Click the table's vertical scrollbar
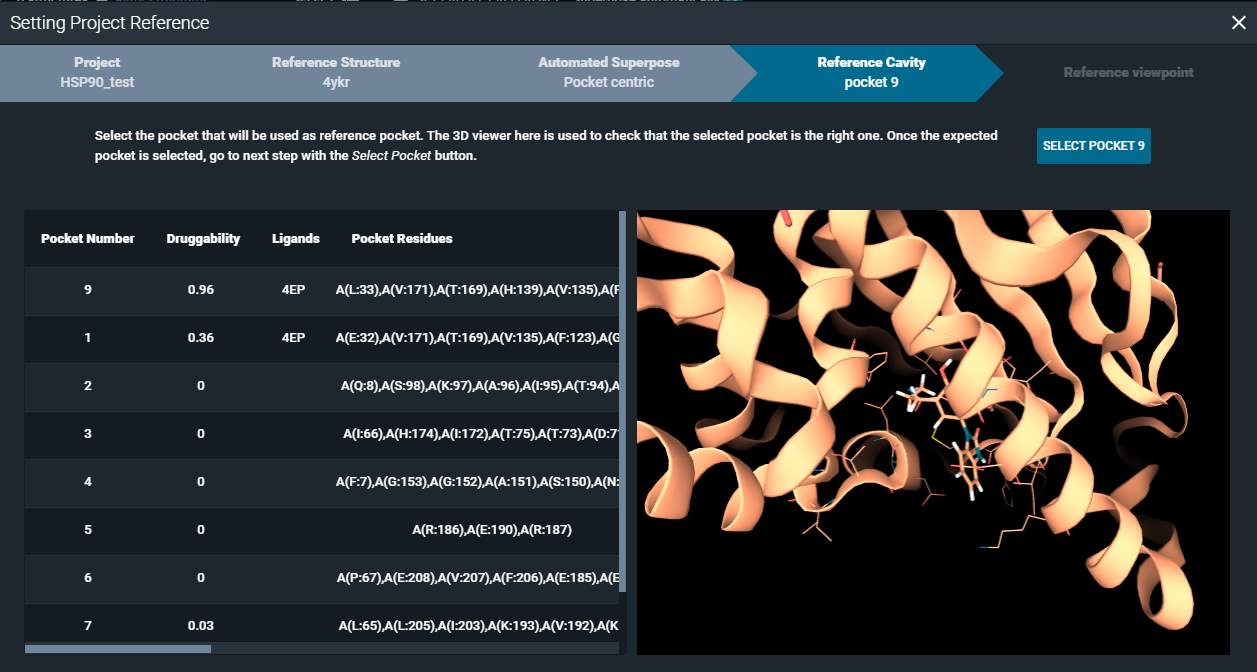 623,400
